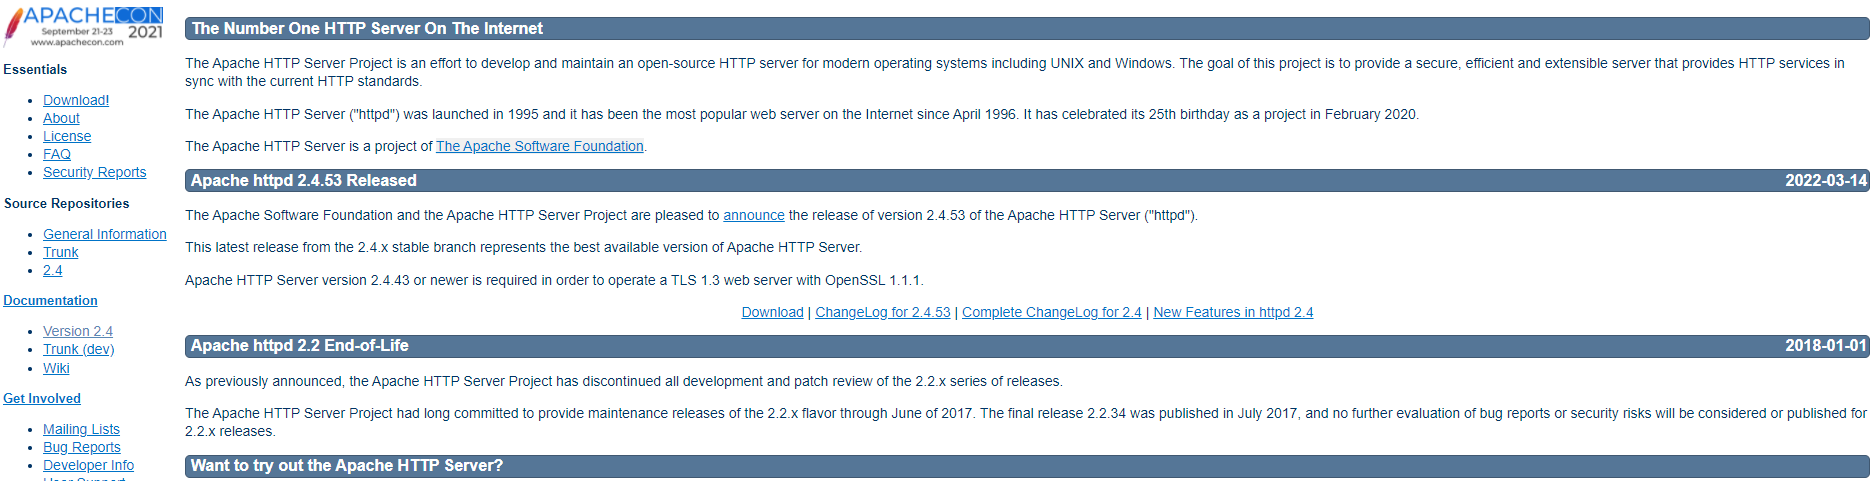The height and width of the screenshot is (481, 1876).
Task: Open the Get Involved heading link
Action: point(42,398)
